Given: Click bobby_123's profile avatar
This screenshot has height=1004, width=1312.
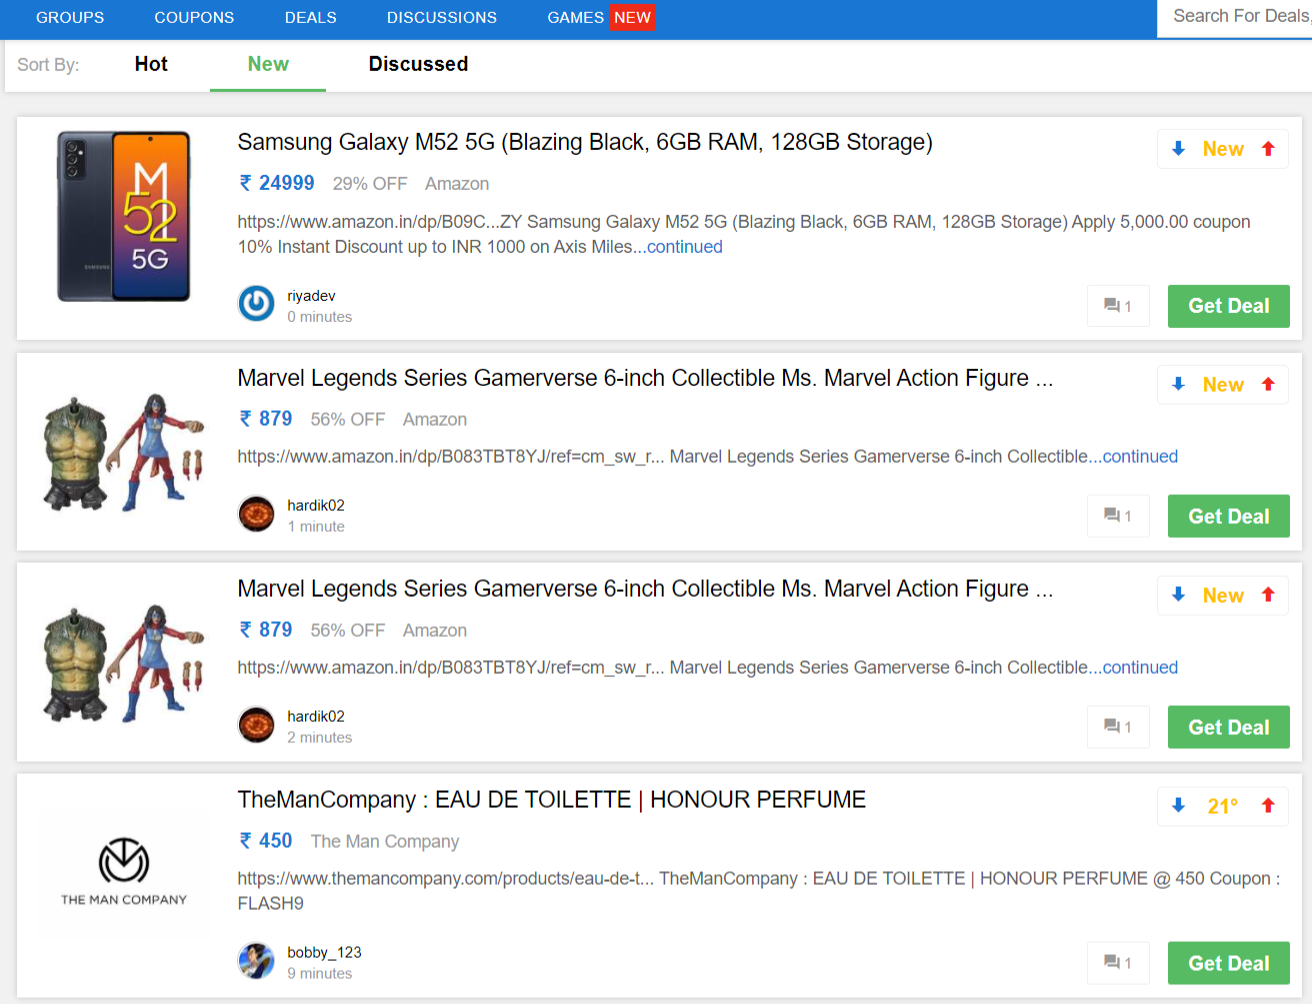Looking at the screenshot, I should tap(256, 961).
